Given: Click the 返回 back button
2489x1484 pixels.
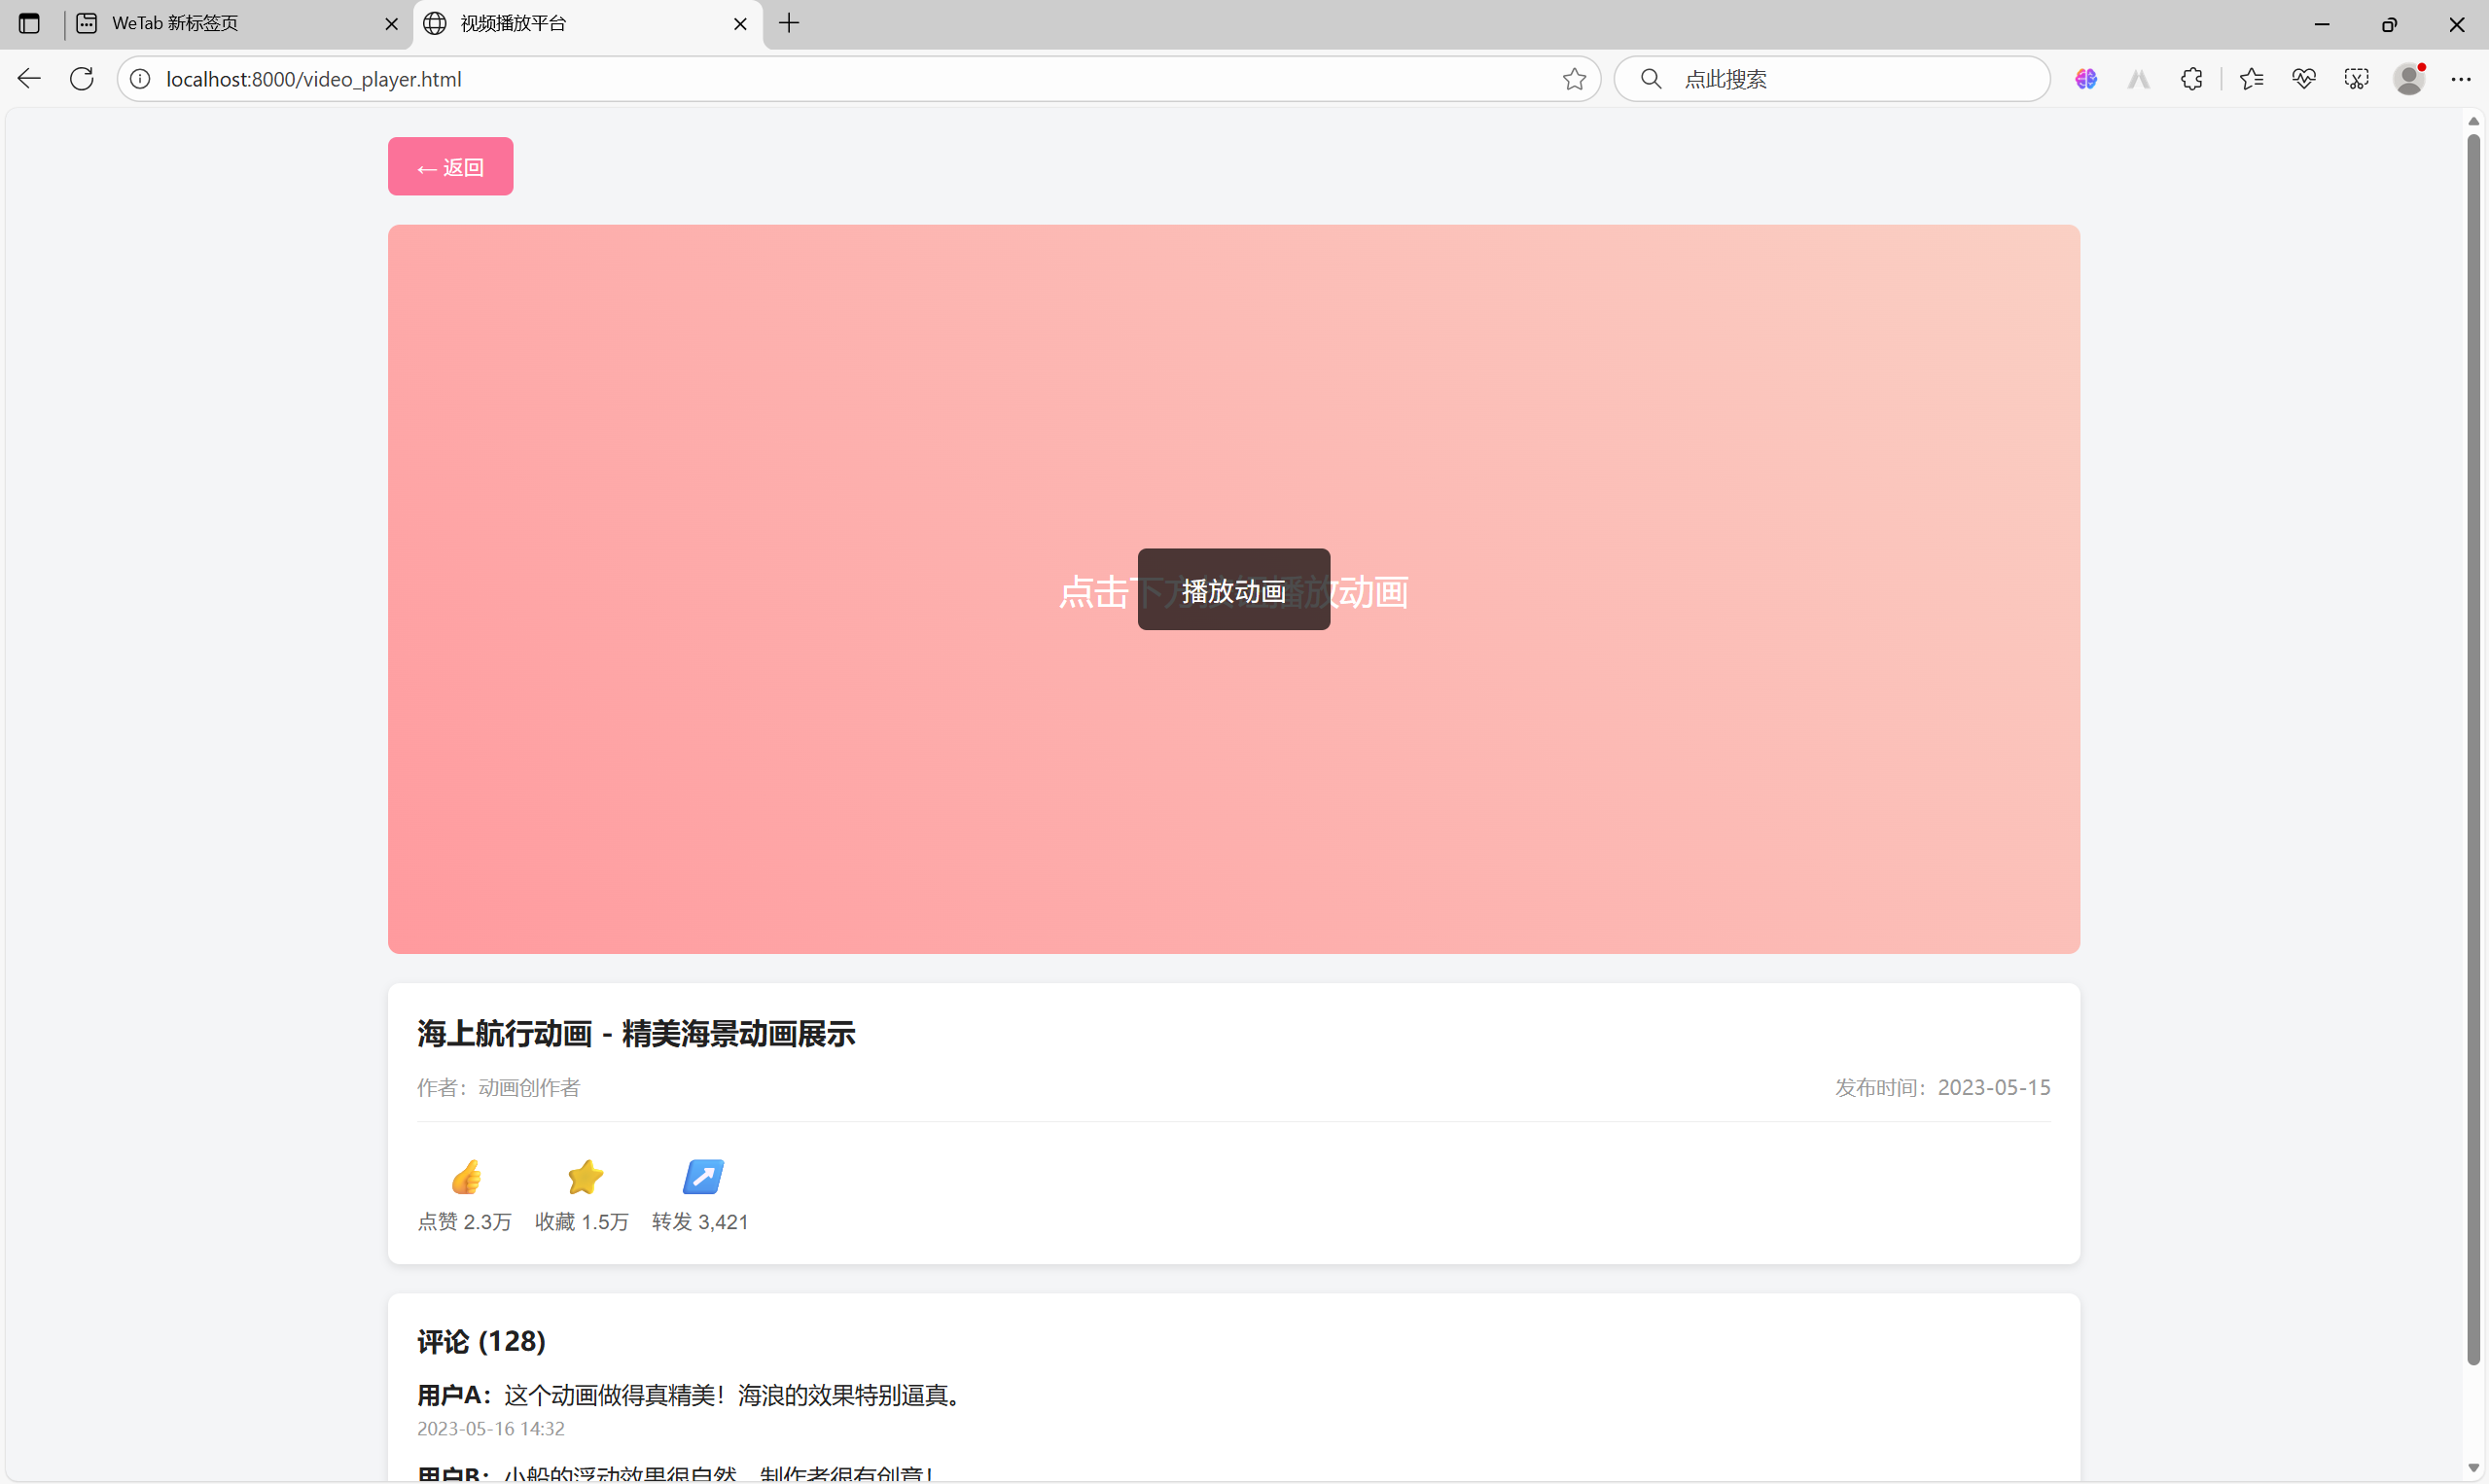Looking at the screenshot, I should click(450, 166).
